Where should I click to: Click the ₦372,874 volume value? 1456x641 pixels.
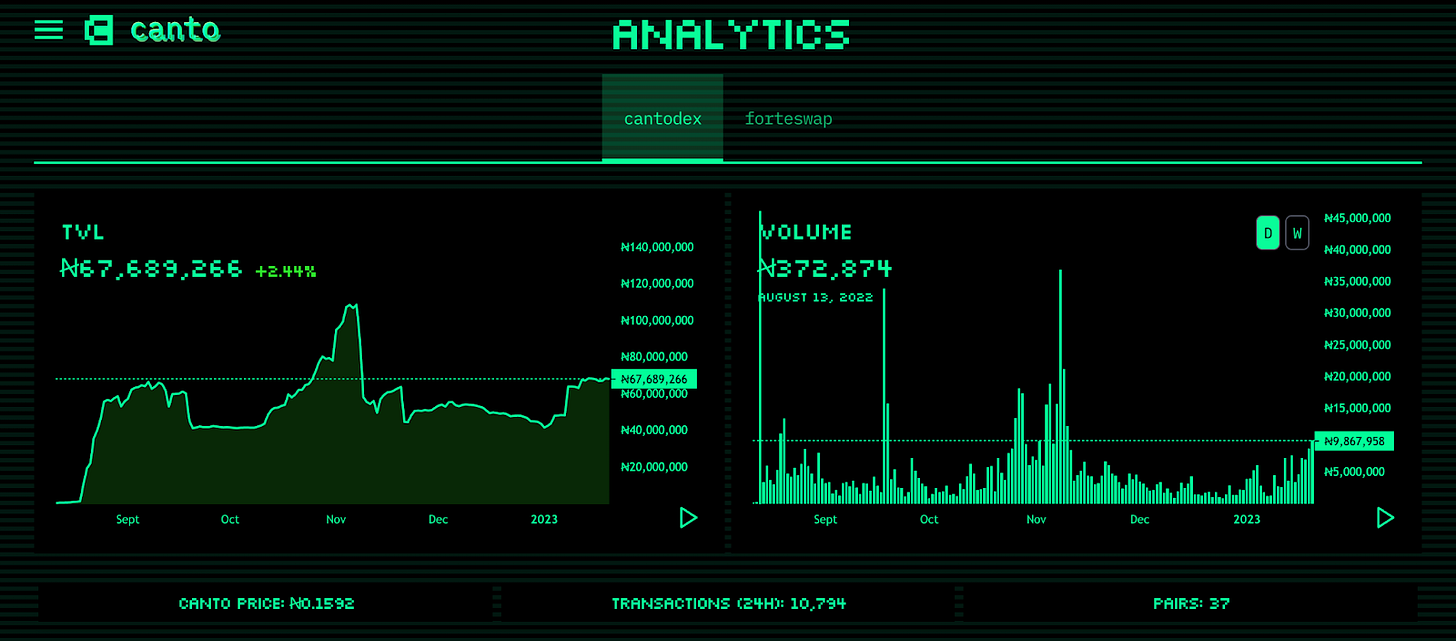coord(825,268)
